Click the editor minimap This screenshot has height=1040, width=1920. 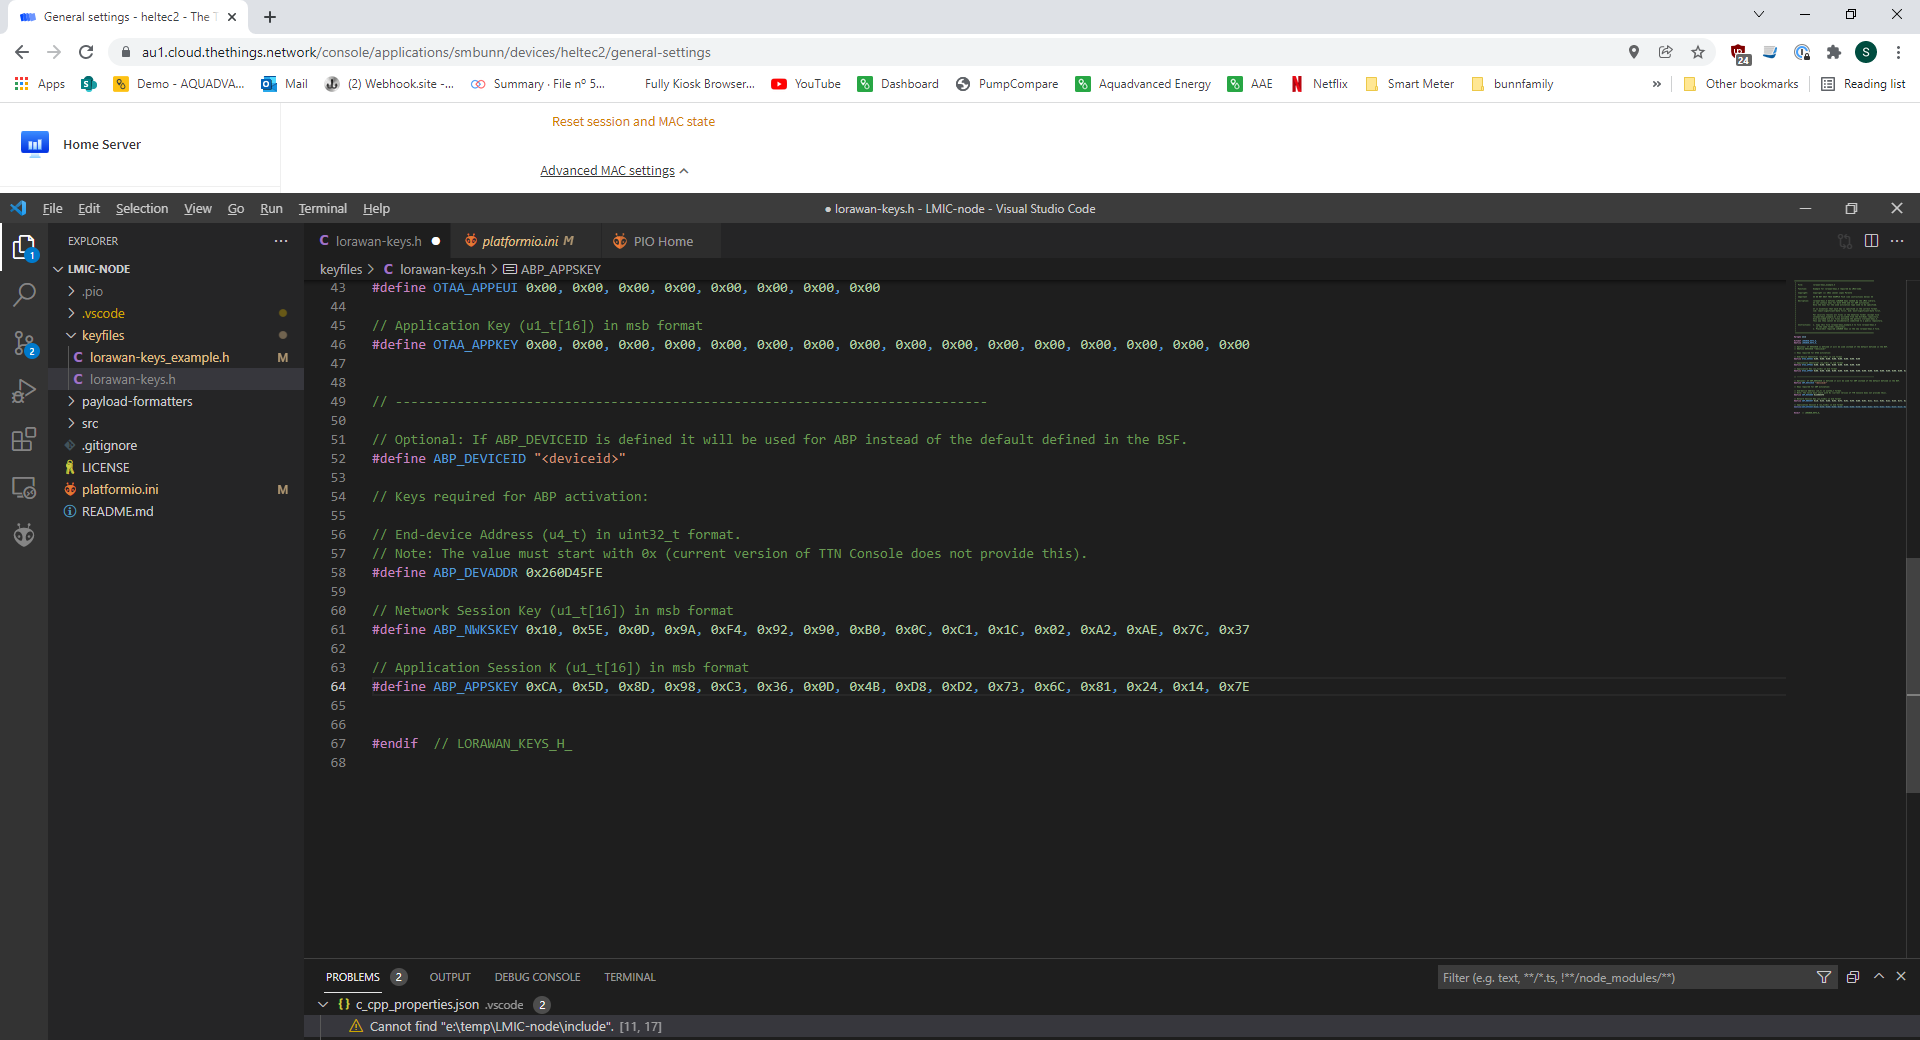tap(1848, 347)
